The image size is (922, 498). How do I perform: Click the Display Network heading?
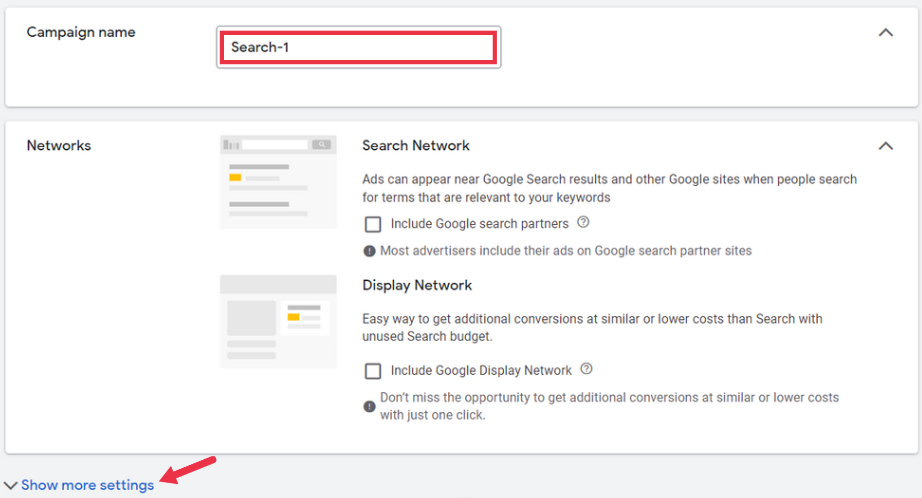(x=417, y=285)
